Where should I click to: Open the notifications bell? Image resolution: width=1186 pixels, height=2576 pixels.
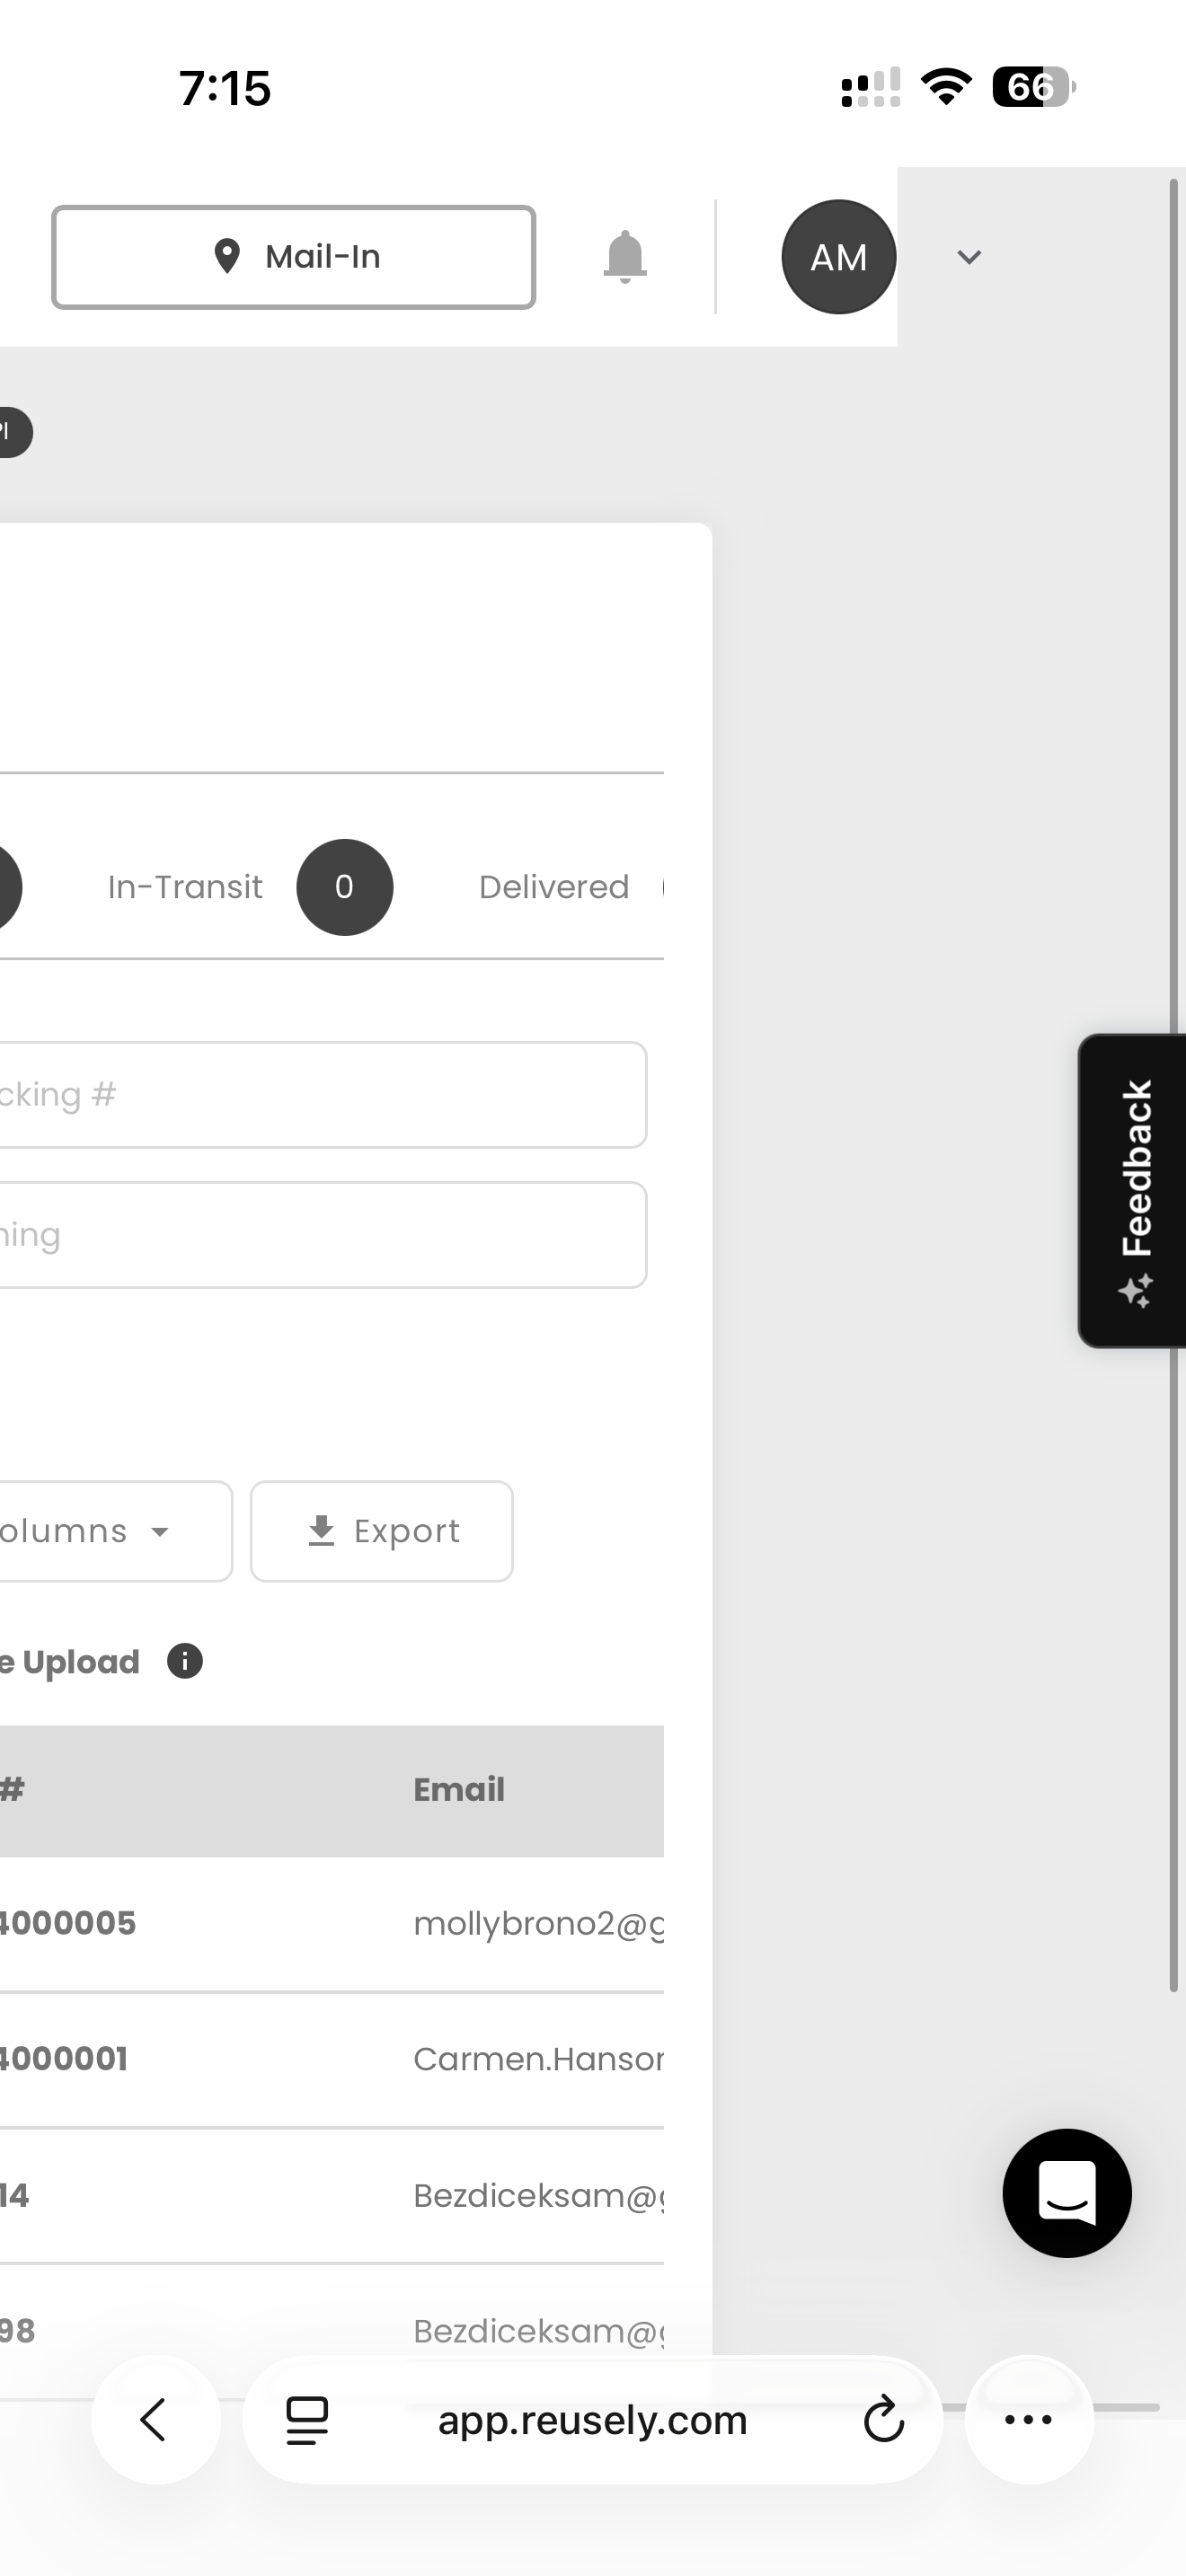coord(625,257)
